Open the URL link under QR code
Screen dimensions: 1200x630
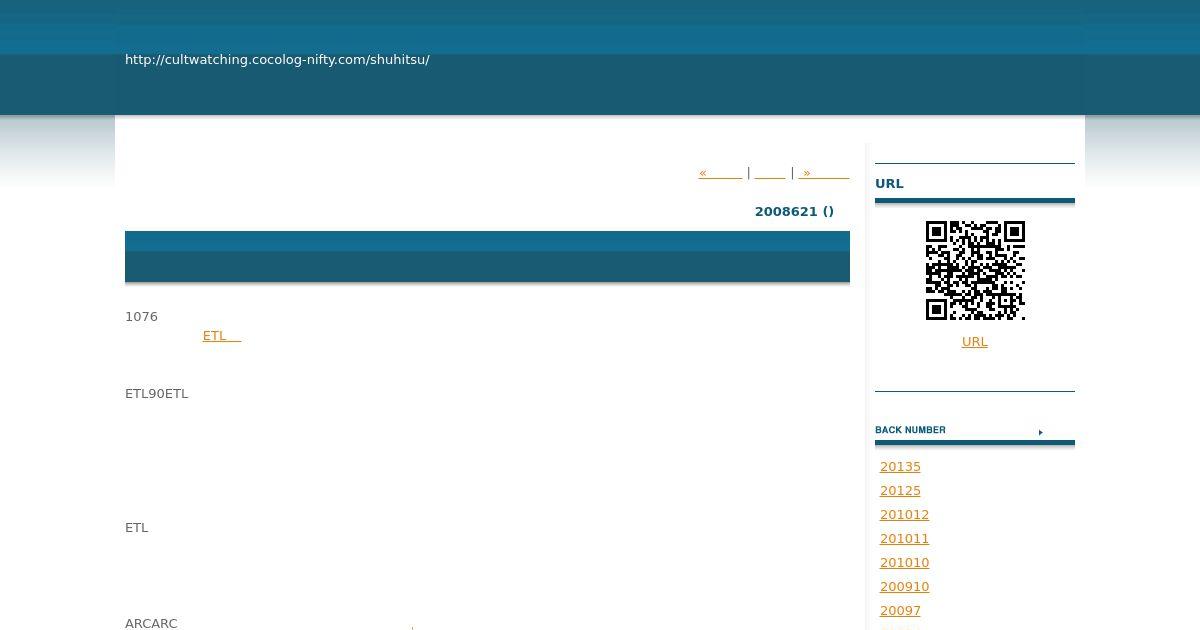(975, 342)
